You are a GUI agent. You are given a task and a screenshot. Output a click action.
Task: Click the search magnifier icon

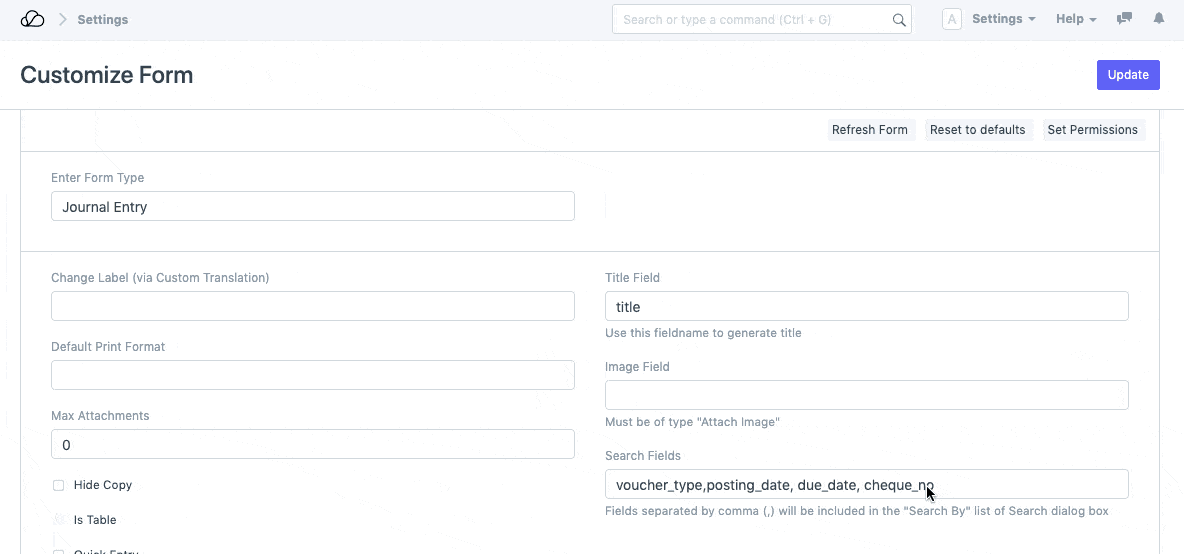(898, 19)
